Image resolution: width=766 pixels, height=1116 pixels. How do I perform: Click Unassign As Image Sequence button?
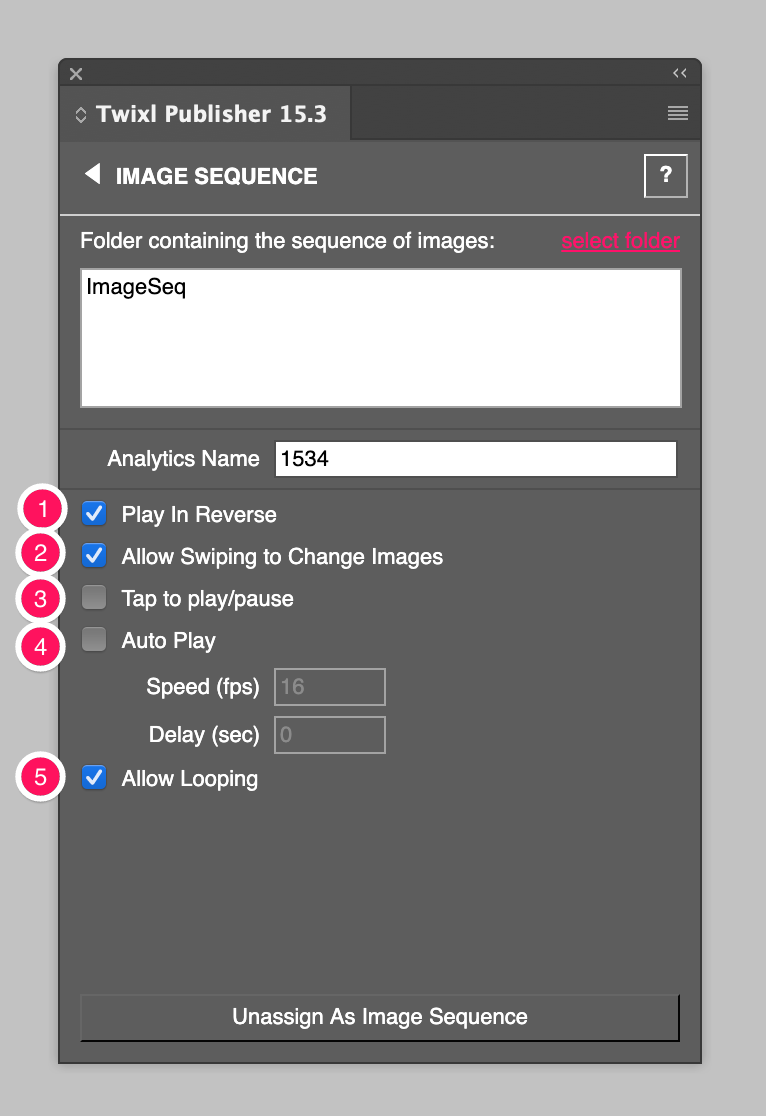(379, 1017)
